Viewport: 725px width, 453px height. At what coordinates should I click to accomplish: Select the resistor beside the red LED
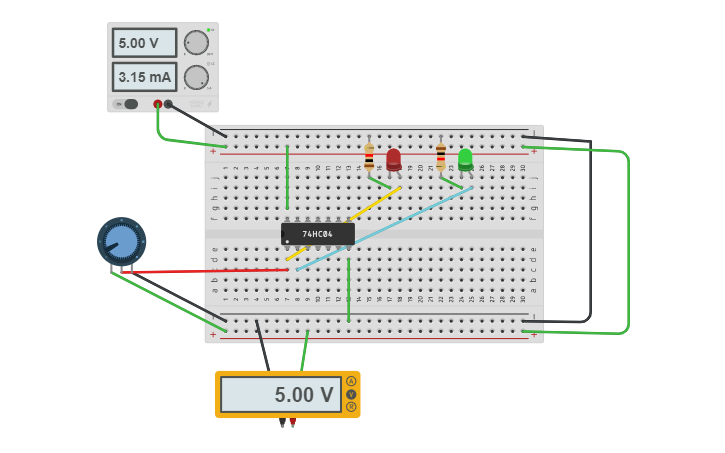pyautogui.click(x=369, y=156)
